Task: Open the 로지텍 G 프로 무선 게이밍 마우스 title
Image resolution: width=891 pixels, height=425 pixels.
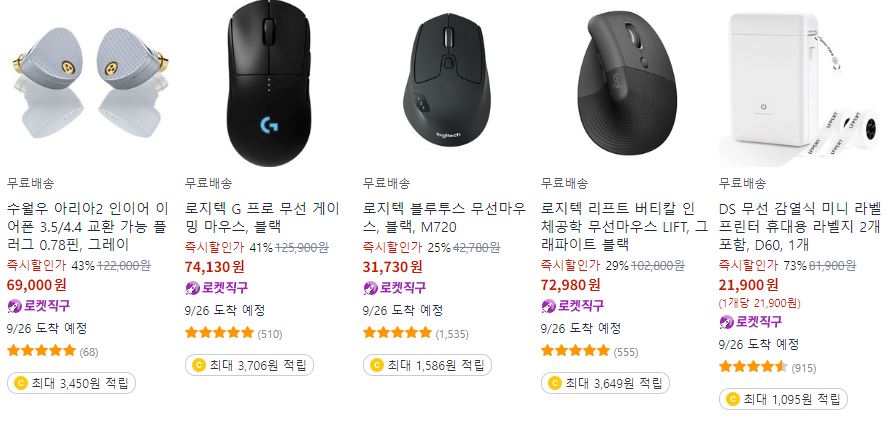Action: tap(263, 218)
